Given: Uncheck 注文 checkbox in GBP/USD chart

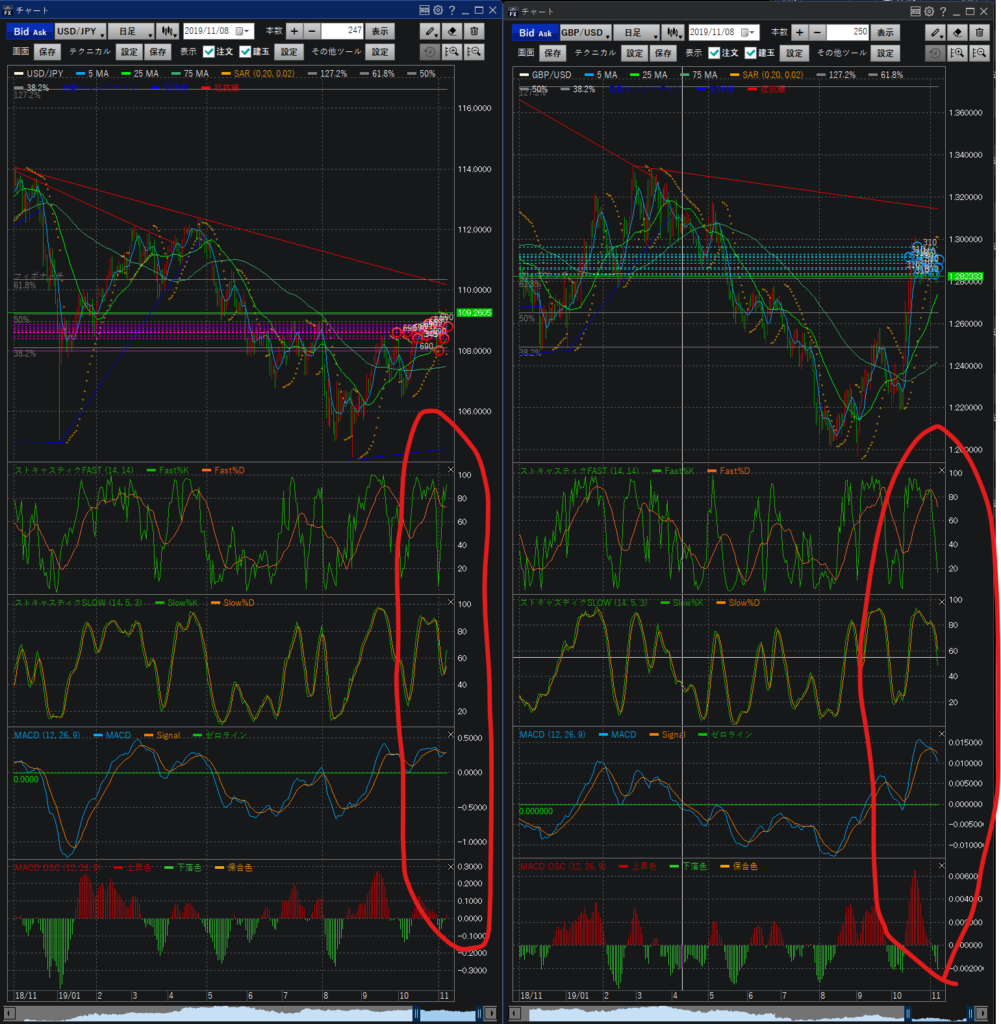Looking at the screenshot, I should click(x=714, y=52).
